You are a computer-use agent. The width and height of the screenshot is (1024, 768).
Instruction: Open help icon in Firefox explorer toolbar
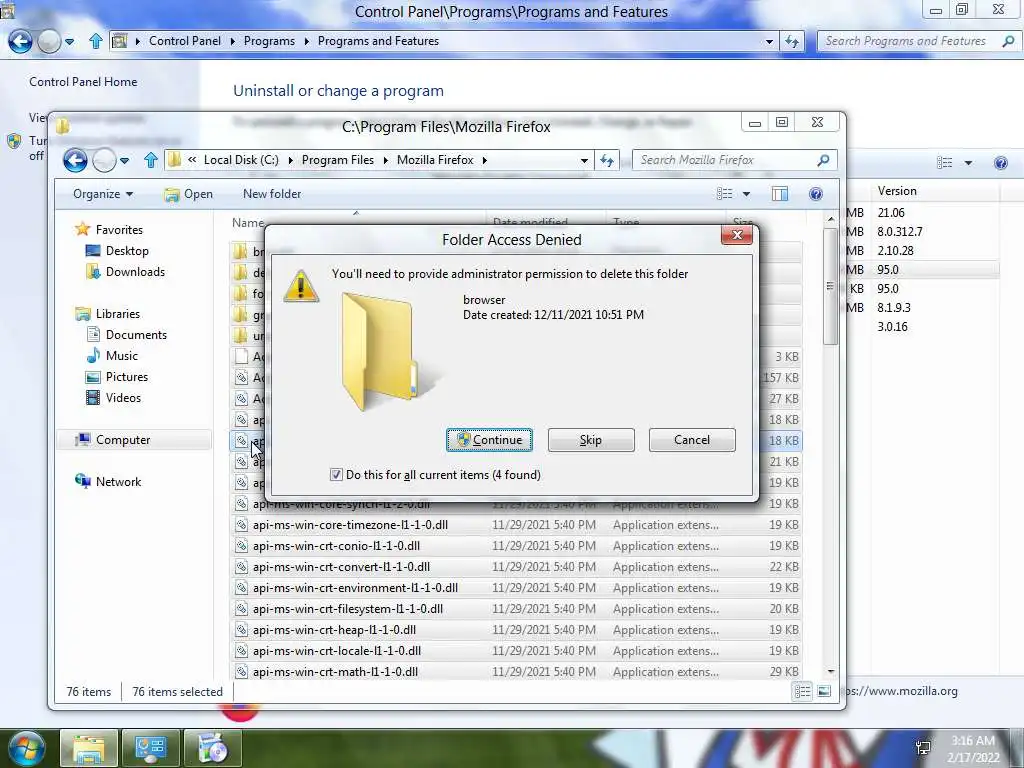click(816, 194)
